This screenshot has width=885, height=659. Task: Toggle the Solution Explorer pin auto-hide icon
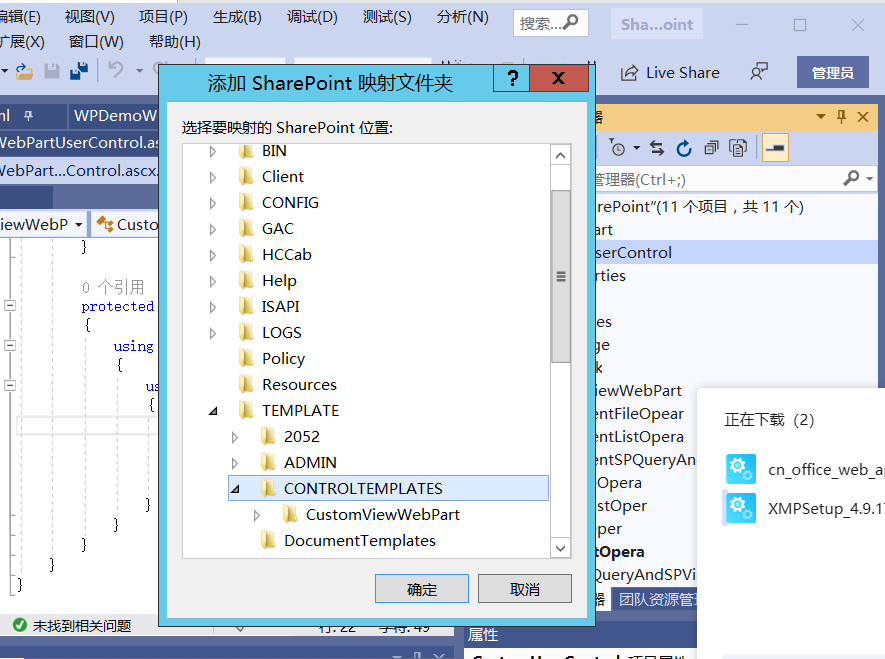tap(842, 117)
